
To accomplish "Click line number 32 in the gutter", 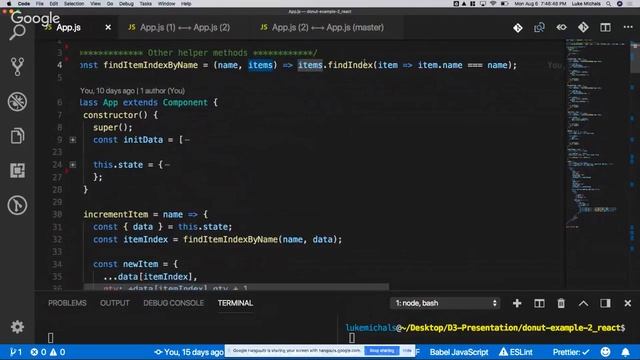I will pyautogui.click(x=57, y=240).
